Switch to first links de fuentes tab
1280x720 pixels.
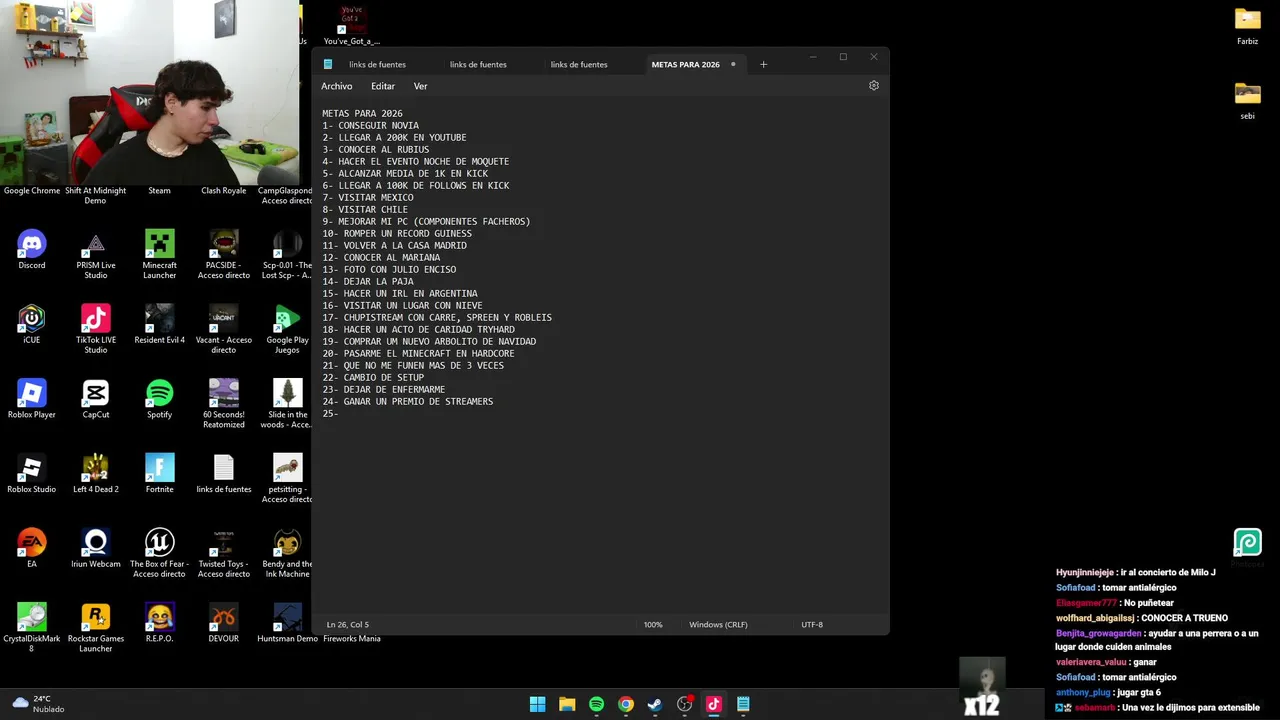[x=377, y=64]
